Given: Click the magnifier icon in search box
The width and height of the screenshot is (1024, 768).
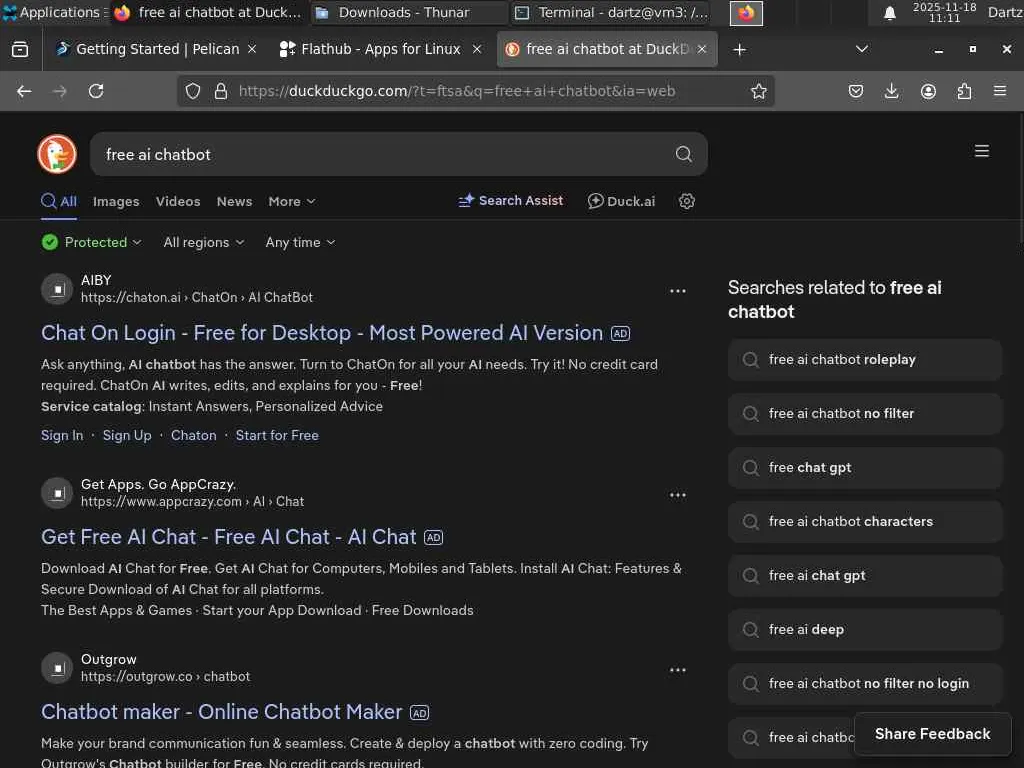Looking at the screenshot, I should click(683, 154).
